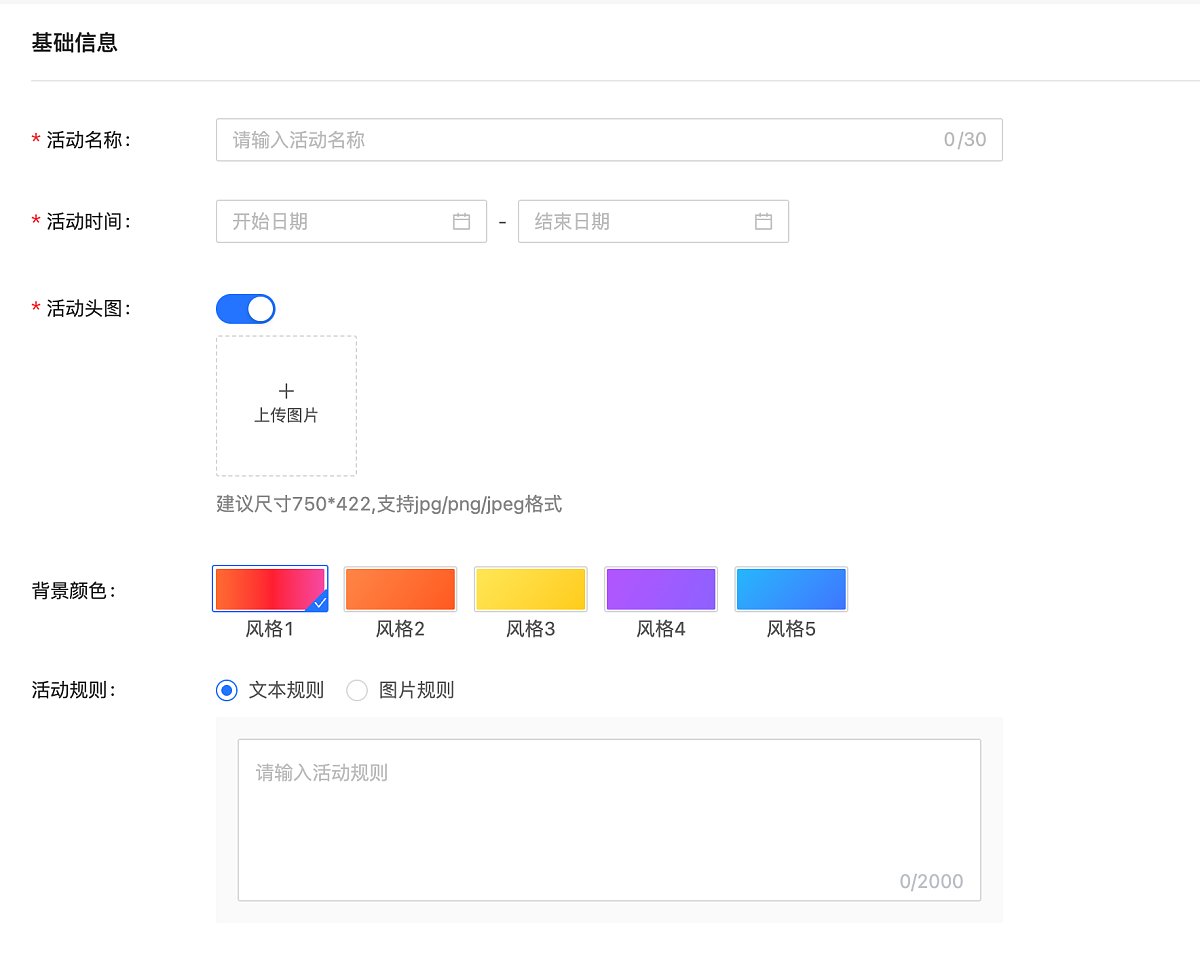Click the 风格5 label text
This screenshot has width=1200, height=964.
[791, 630]
